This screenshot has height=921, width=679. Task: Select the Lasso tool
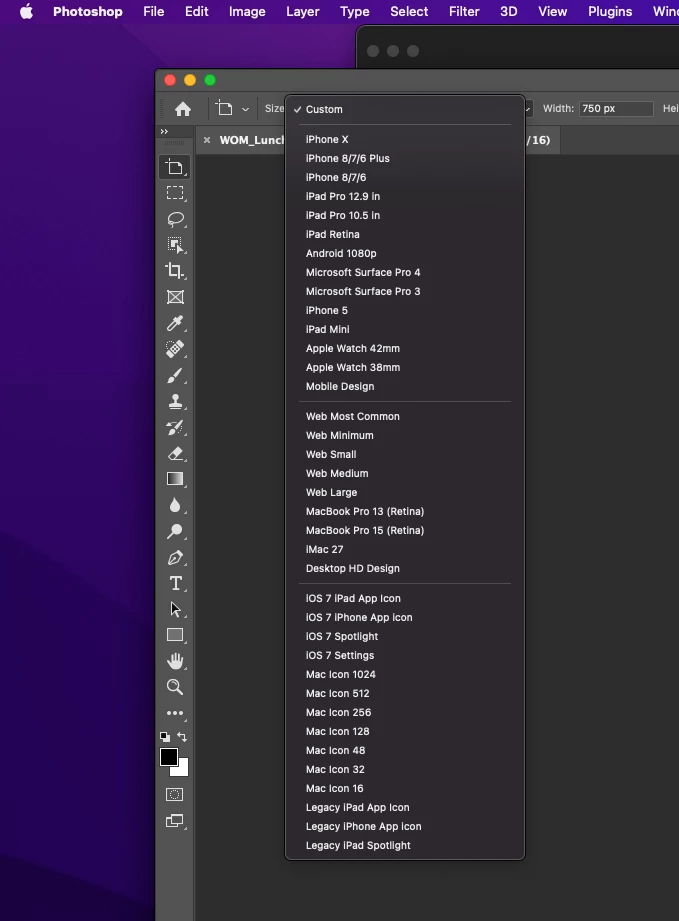coord(174,219)
